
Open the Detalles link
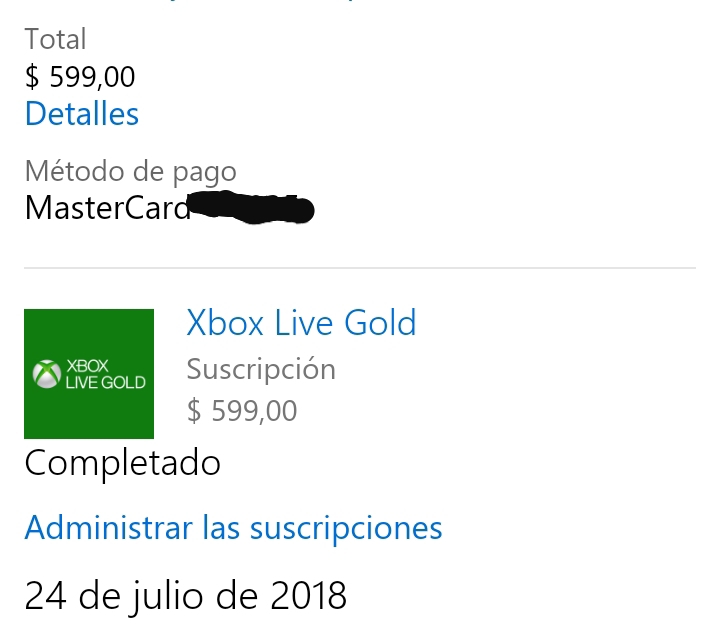click(x=82, y=114)
